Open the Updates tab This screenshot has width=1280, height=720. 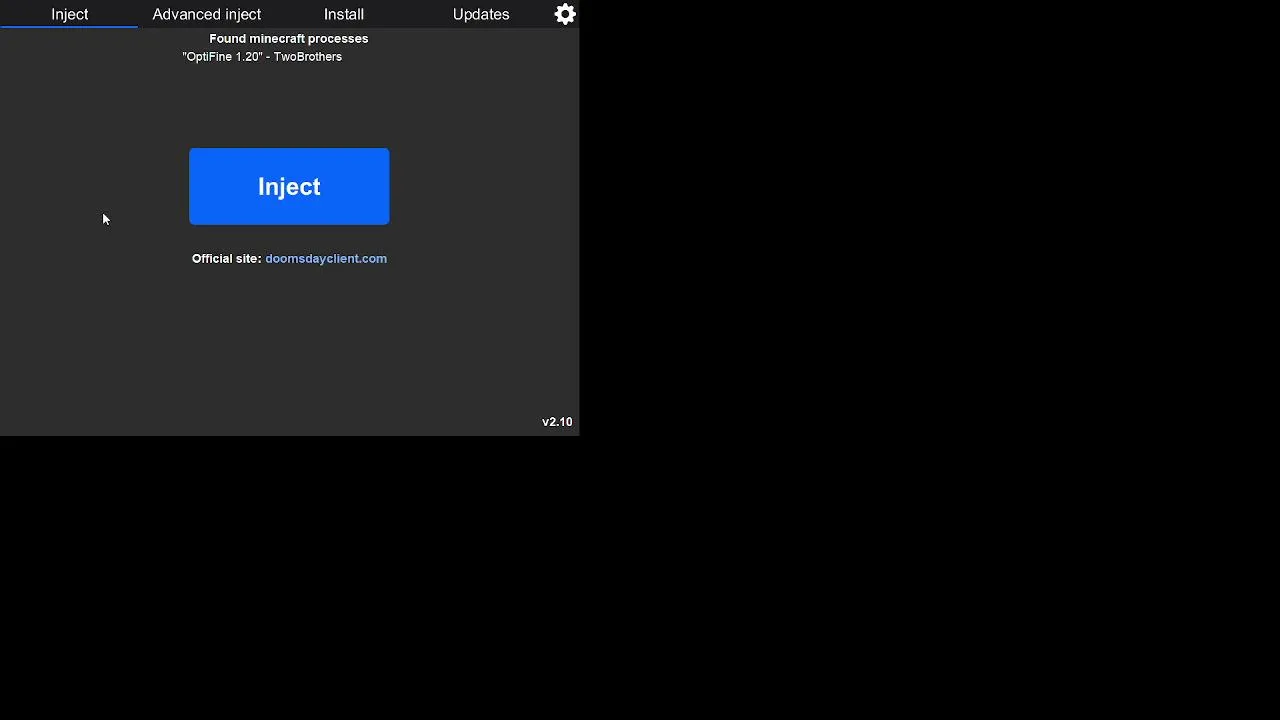click(x=481, y=14)
